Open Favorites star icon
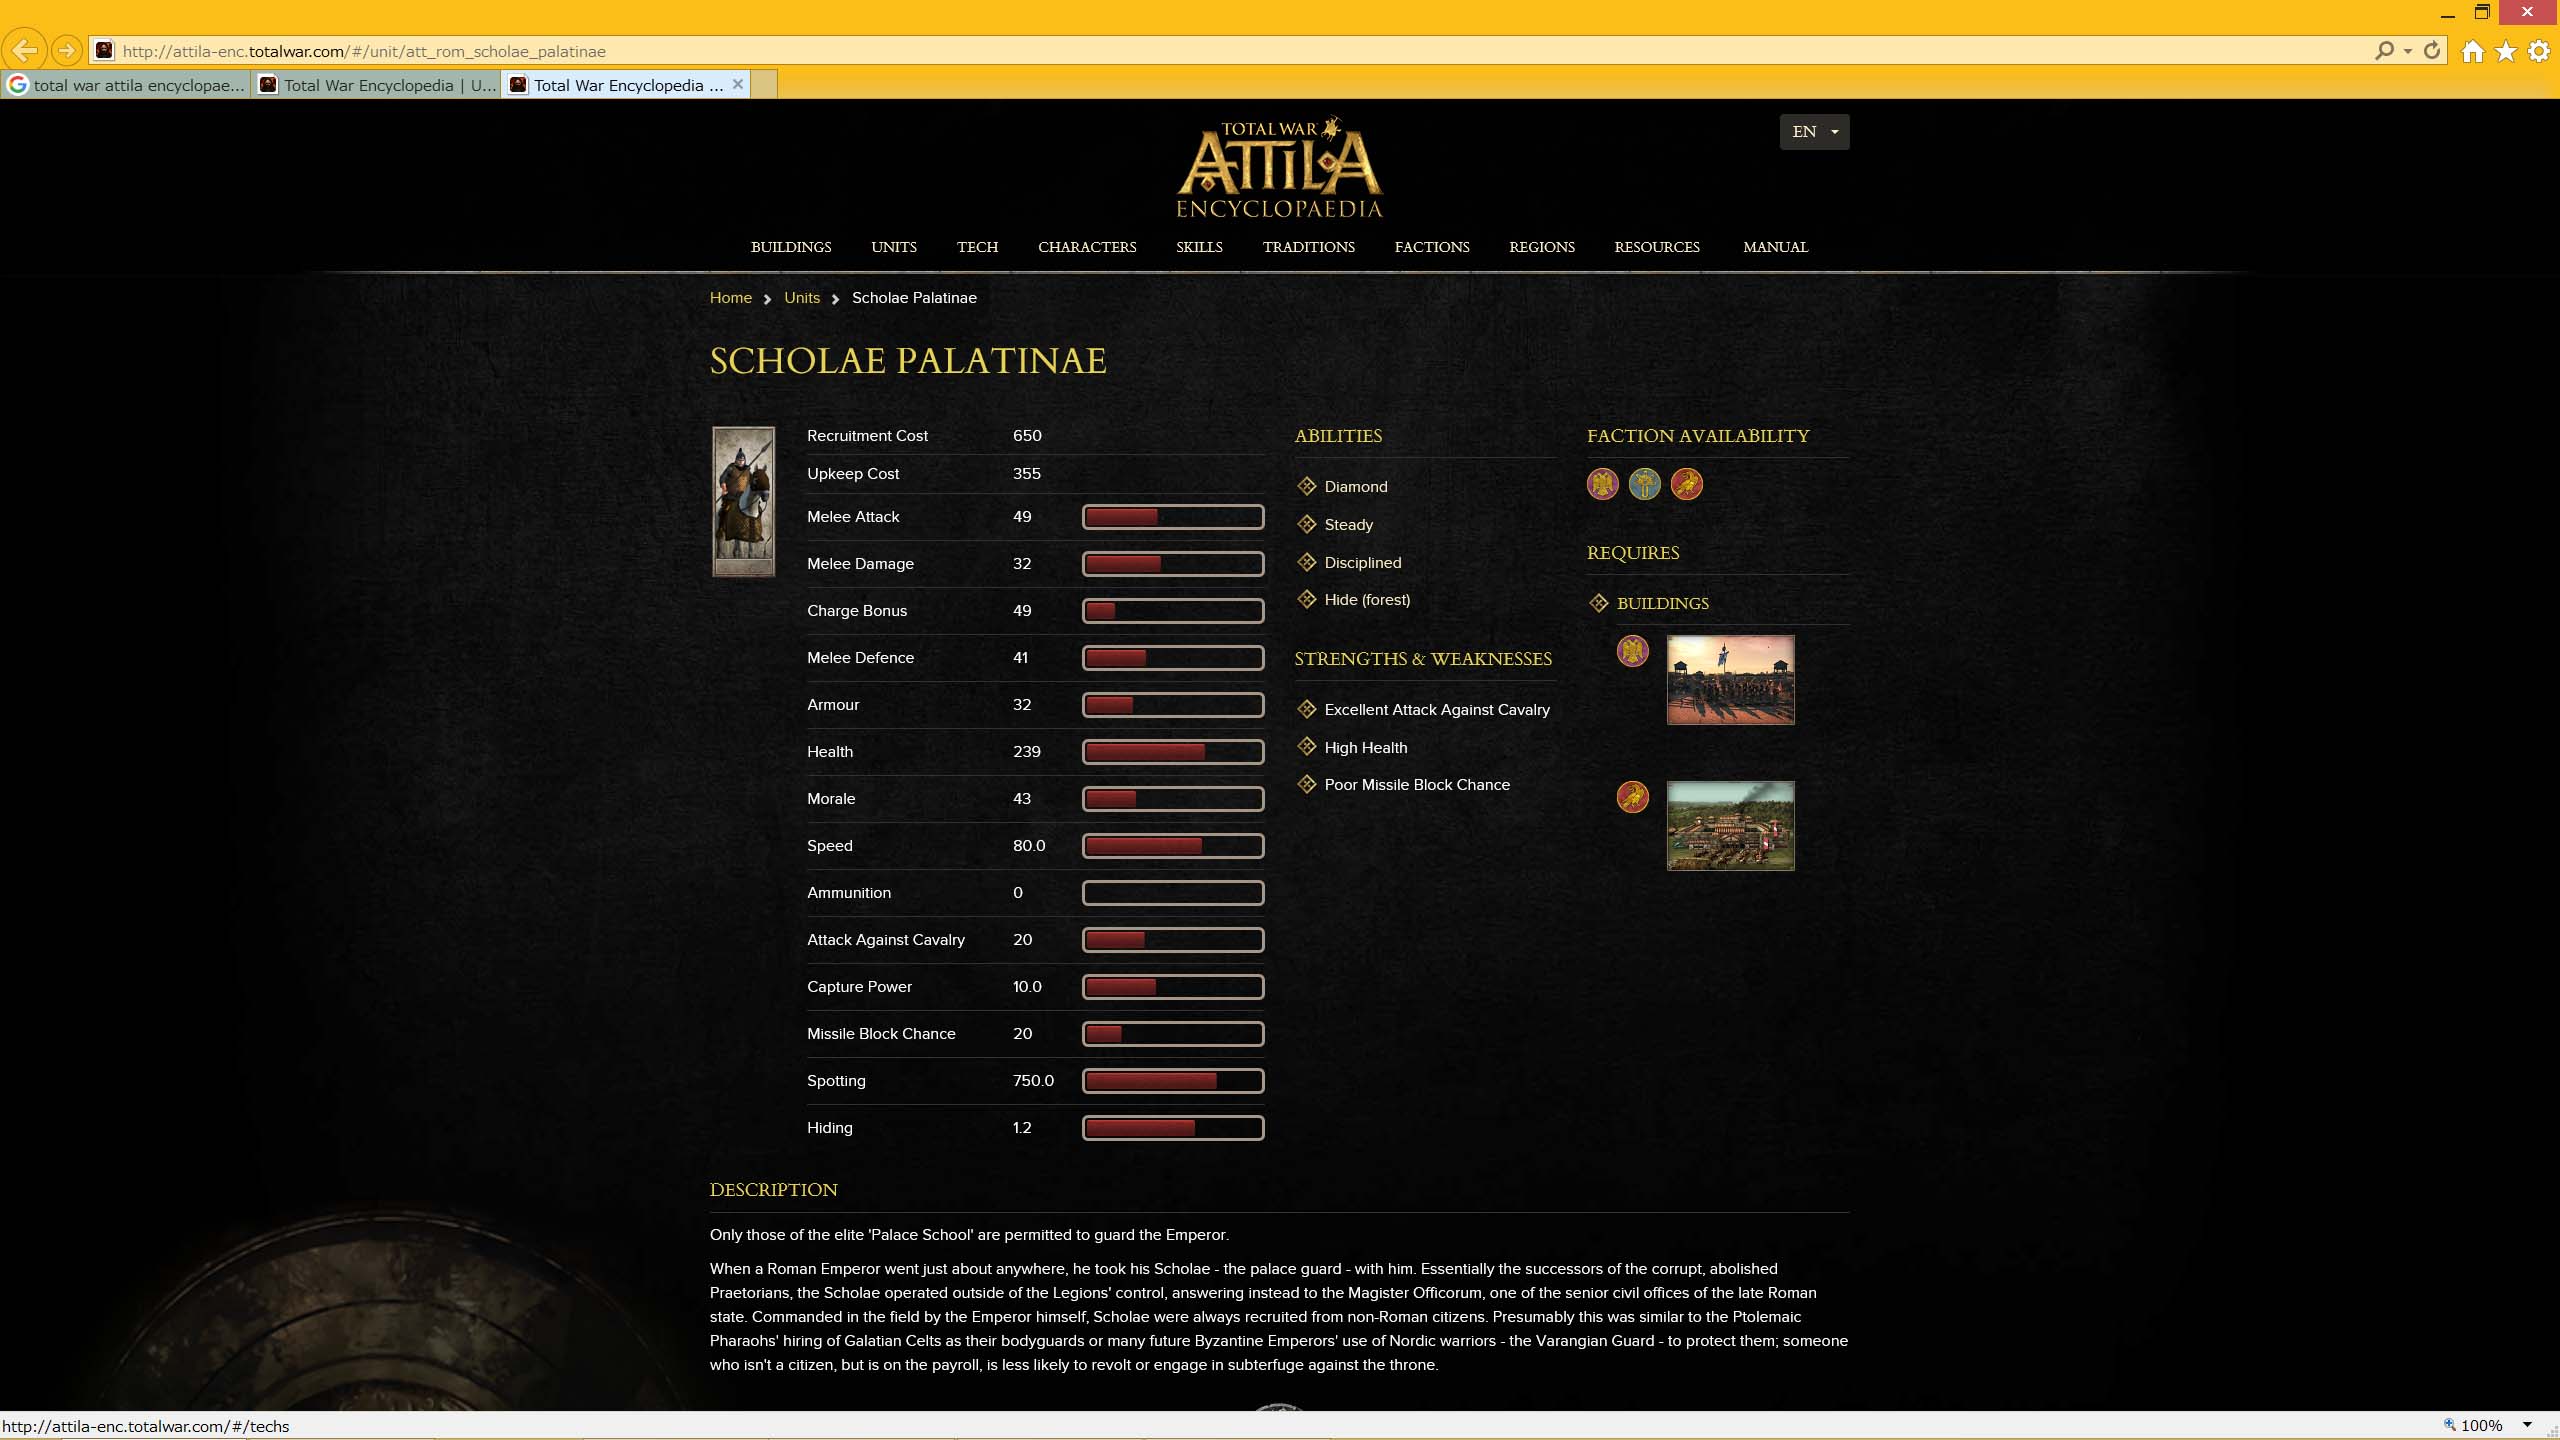 (x=2506, y=51)
